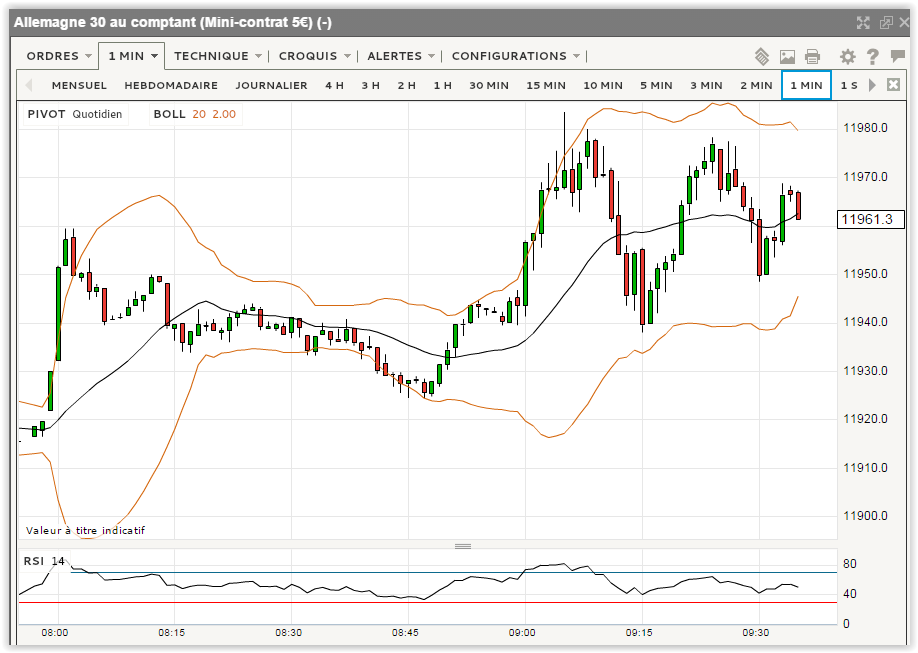Open the chart settings gear
Viewport: 918px width, 653px height.
coord(847,57)
